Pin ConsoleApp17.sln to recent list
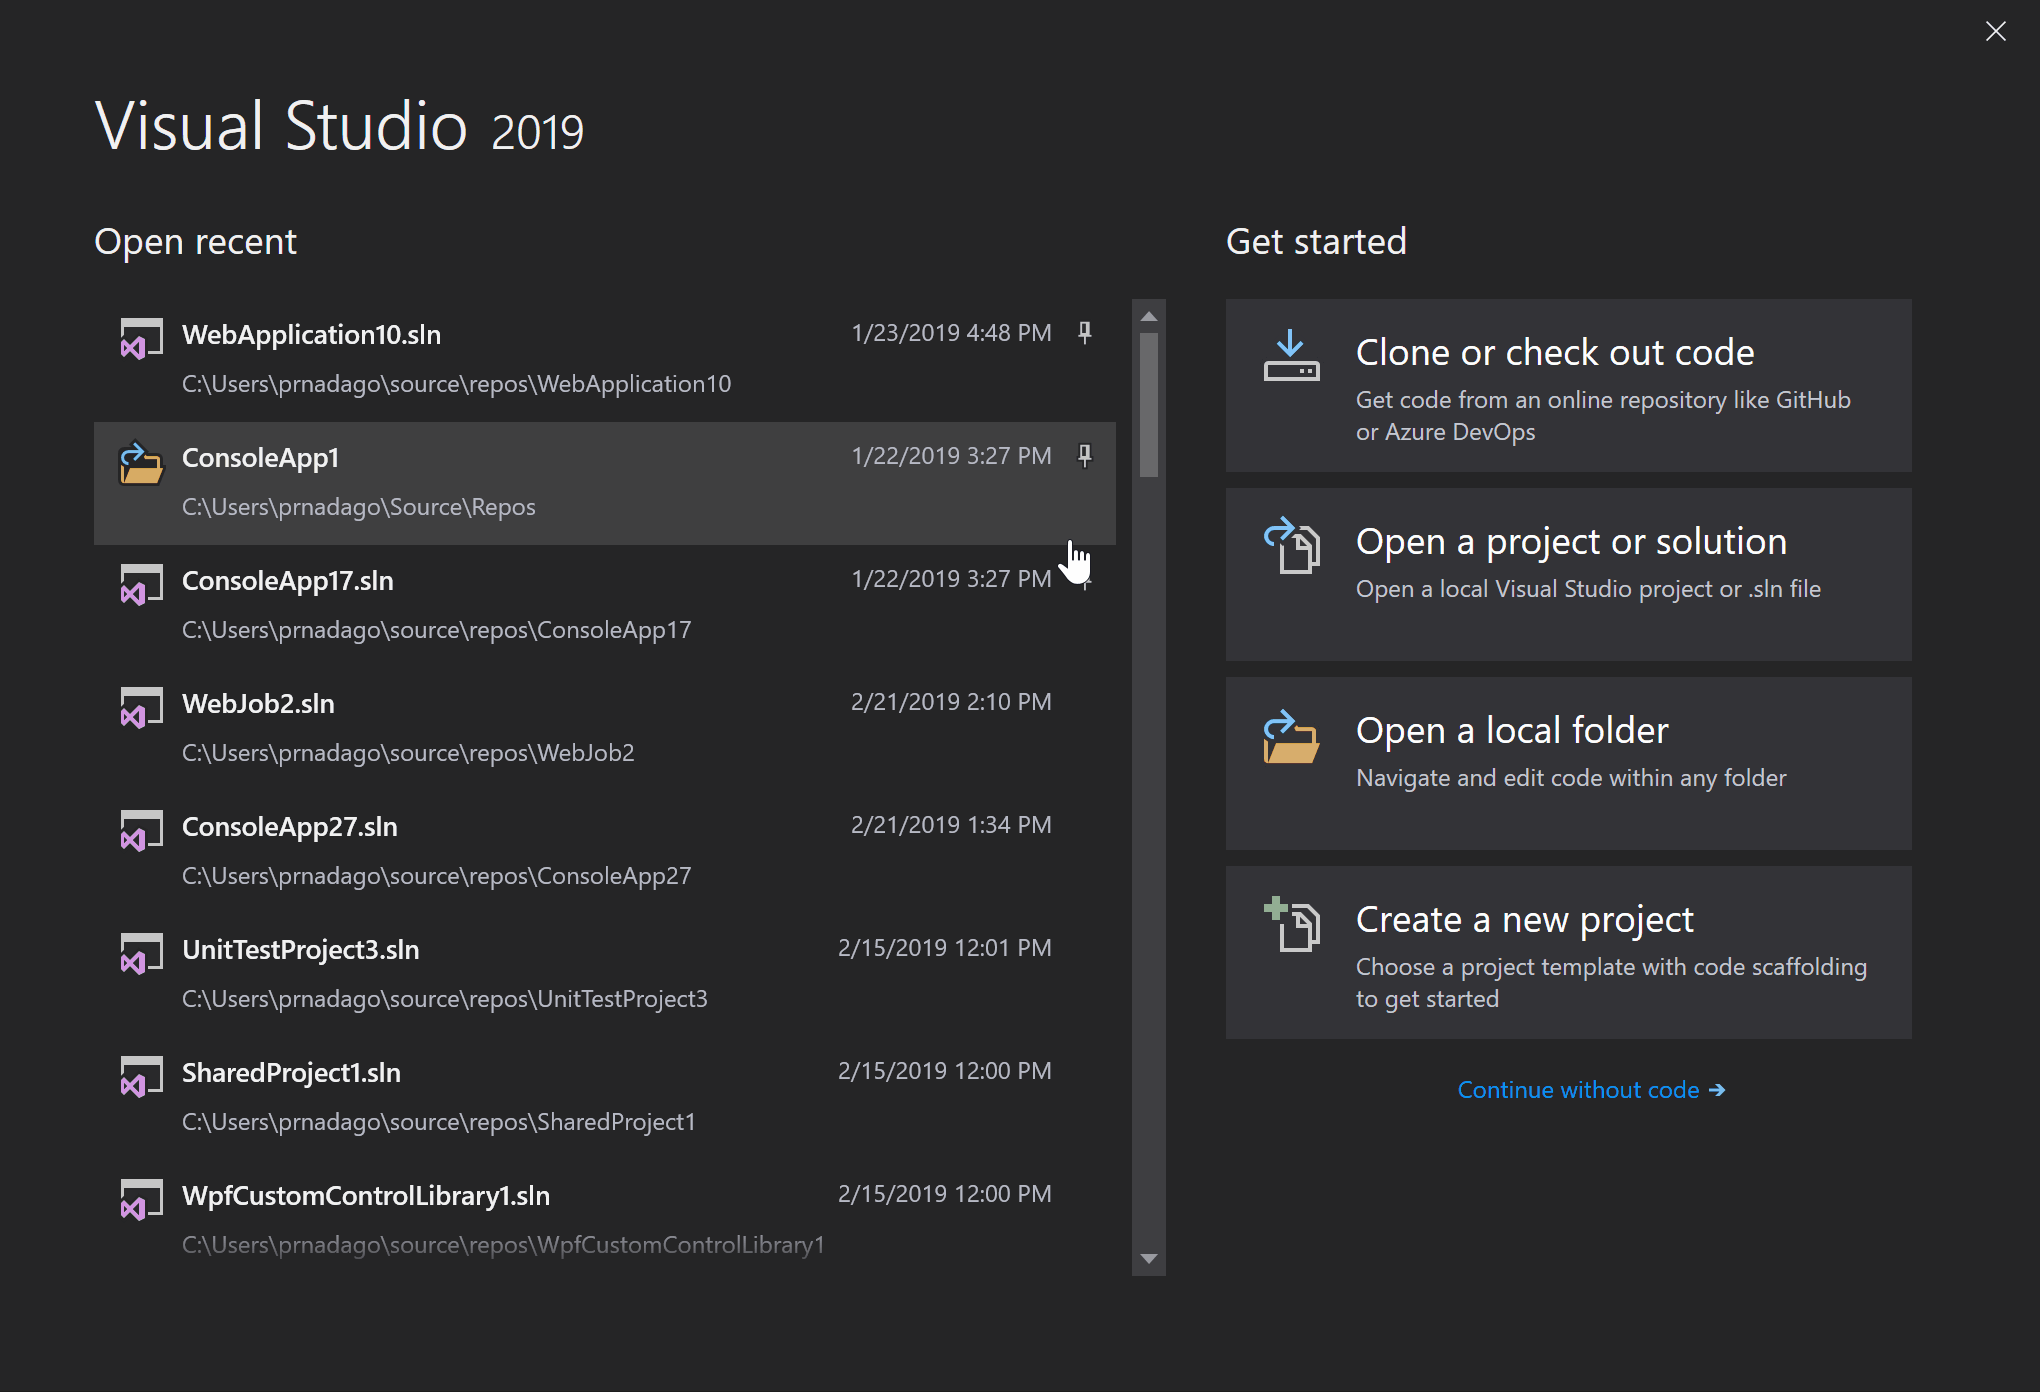The height and width of the screenshot is (1392, 2040). coord(1085,578)
